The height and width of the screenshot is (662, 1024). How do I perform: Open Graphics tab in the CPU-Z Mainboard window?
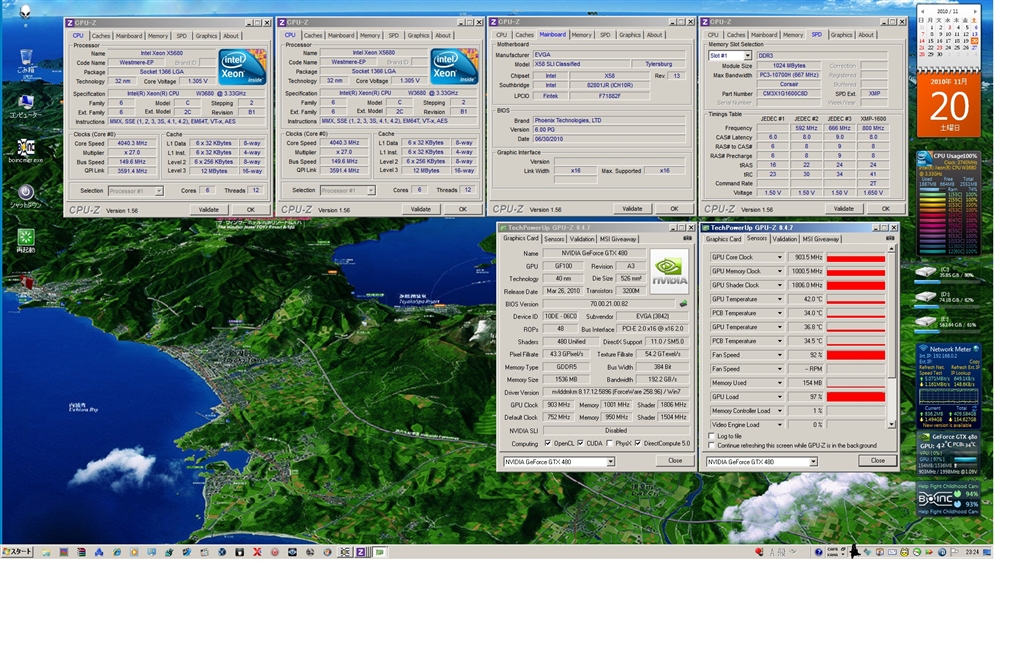coord(630,35)
